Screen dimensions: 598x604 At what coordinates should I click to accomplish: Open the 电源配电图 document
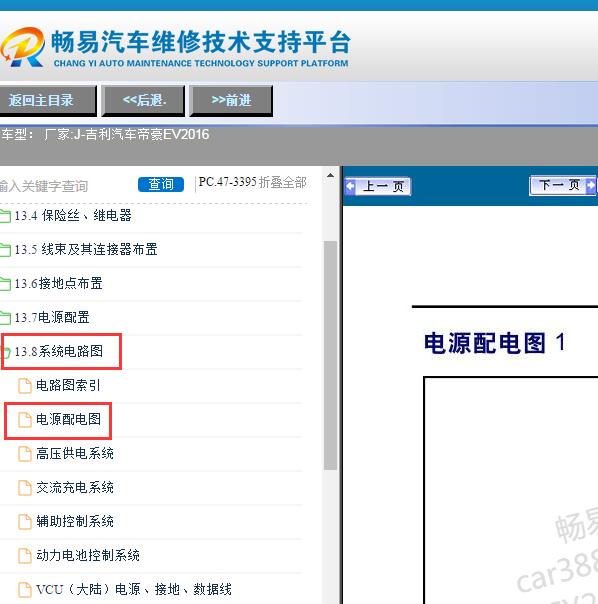68,419
